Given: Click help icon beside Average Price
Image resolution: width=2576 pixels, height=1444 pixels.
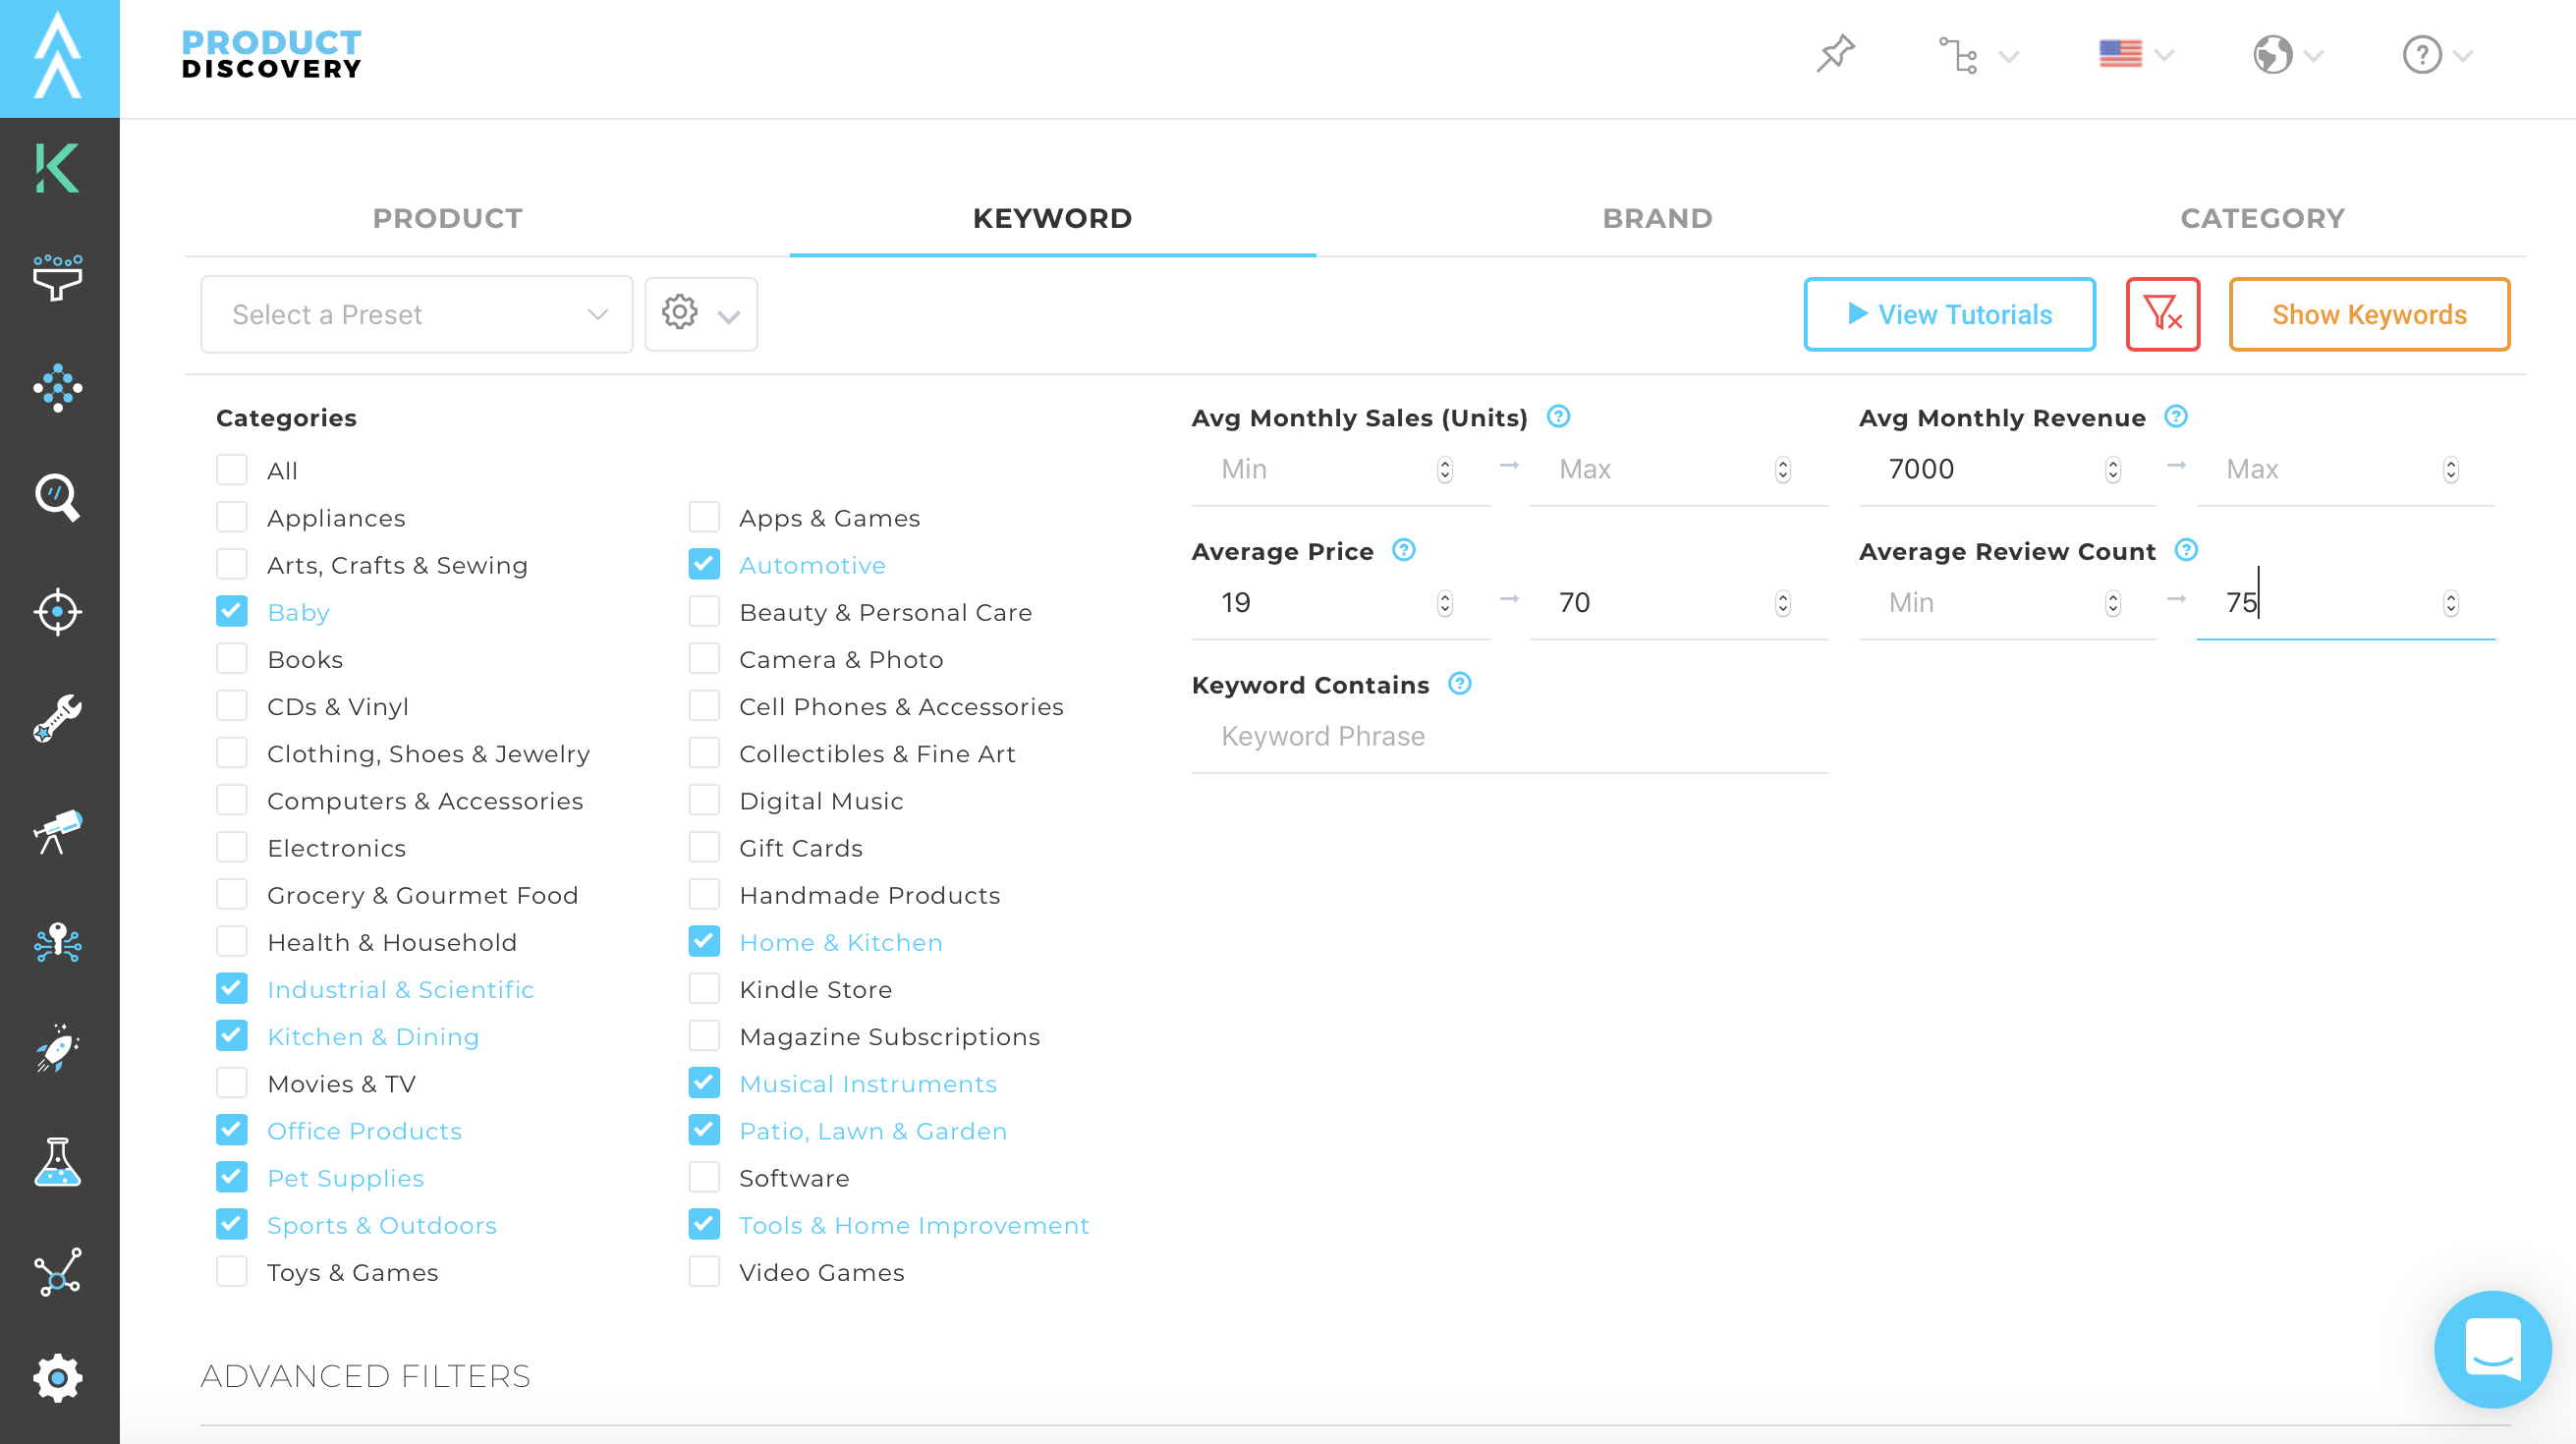Looking at the screenshot, I should (x=1404, y=550).
